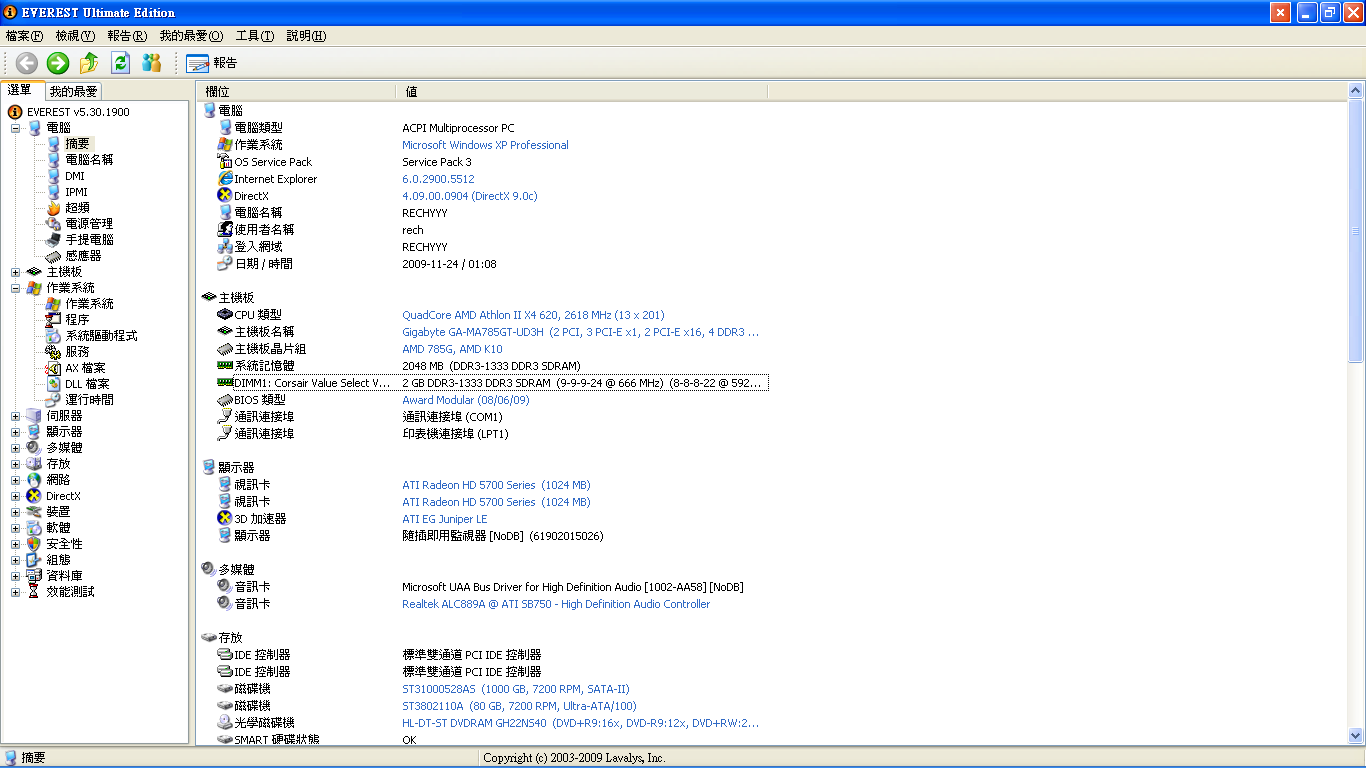Screen dimensions: 1366x768
Task: Expand the 顯示器 tree node
Action: point(16,432)
